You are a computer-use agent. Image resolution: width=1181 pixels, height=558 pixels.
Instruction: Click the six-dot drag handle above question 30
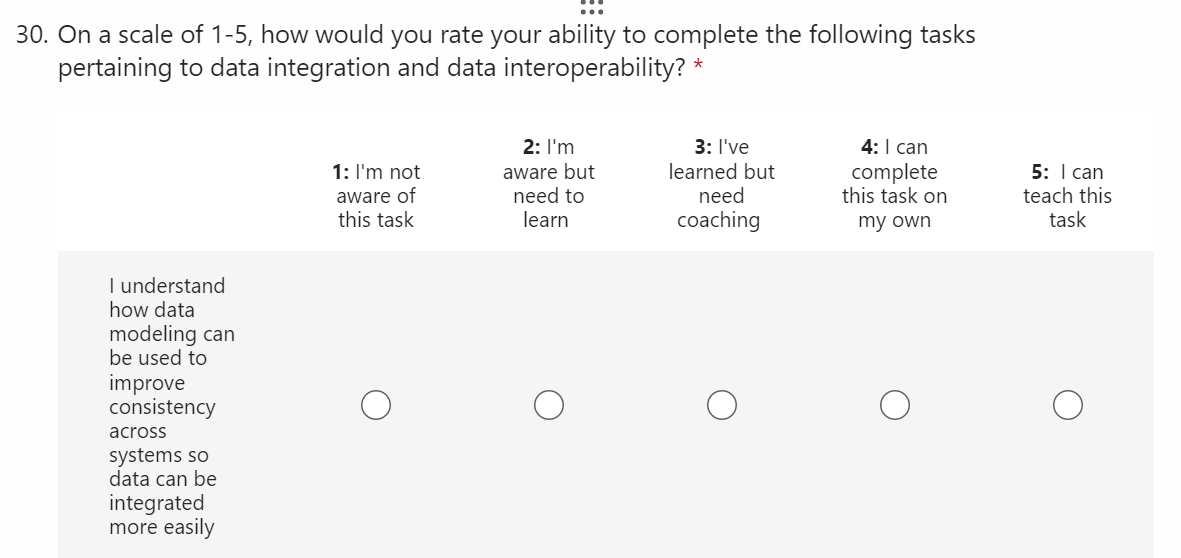point(591,7)
